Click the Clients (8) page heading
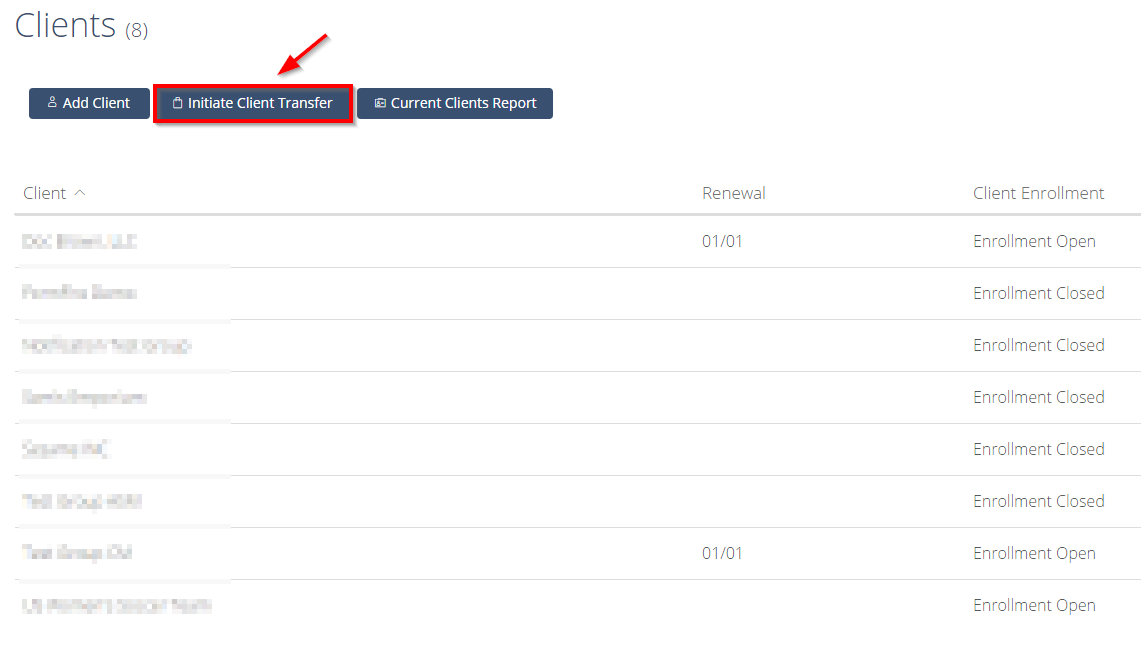The height and width of the screenshot is (652, 1141). click(82, 25)
